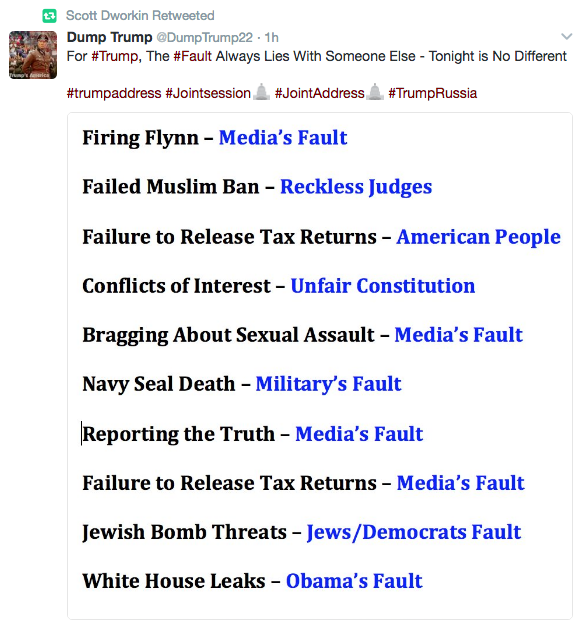Click Capitol emoji after #JointAddress
The image size is (583, 621).
click(x=374, y=92)
